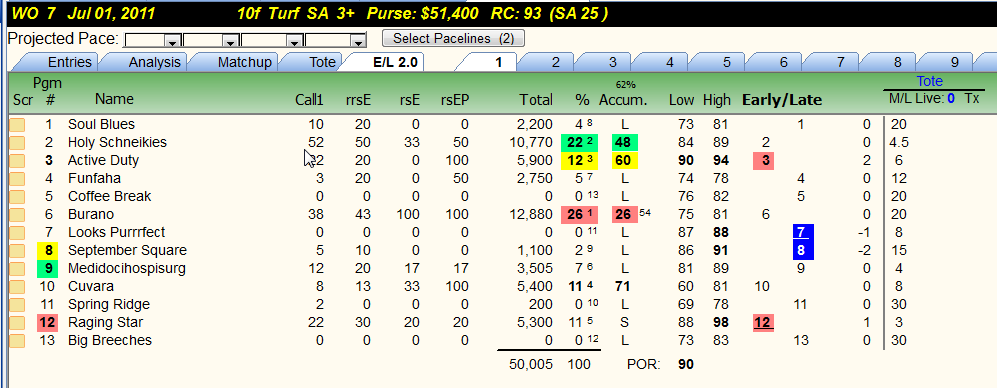Click the Select Pacelines (2) button
The width and height of the screenshot is (997, 388).
tap(453, 39)
